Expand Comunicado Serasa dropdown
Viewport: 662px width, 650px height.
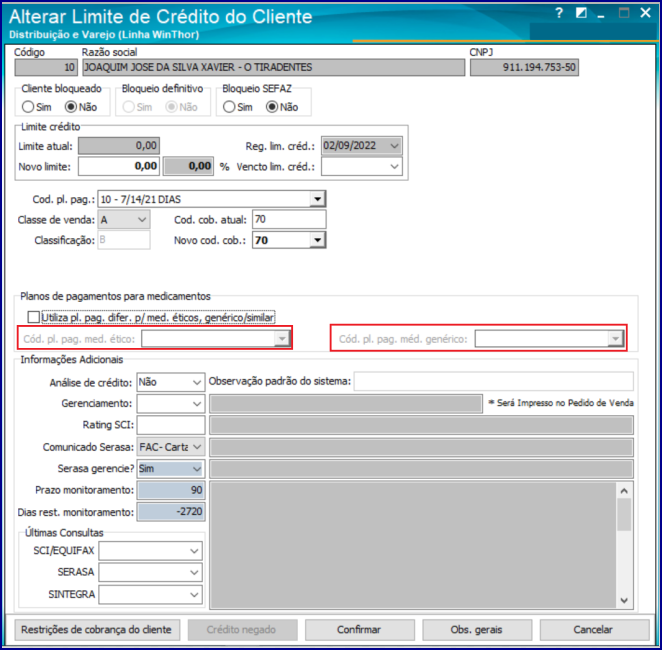click(197, 447)
